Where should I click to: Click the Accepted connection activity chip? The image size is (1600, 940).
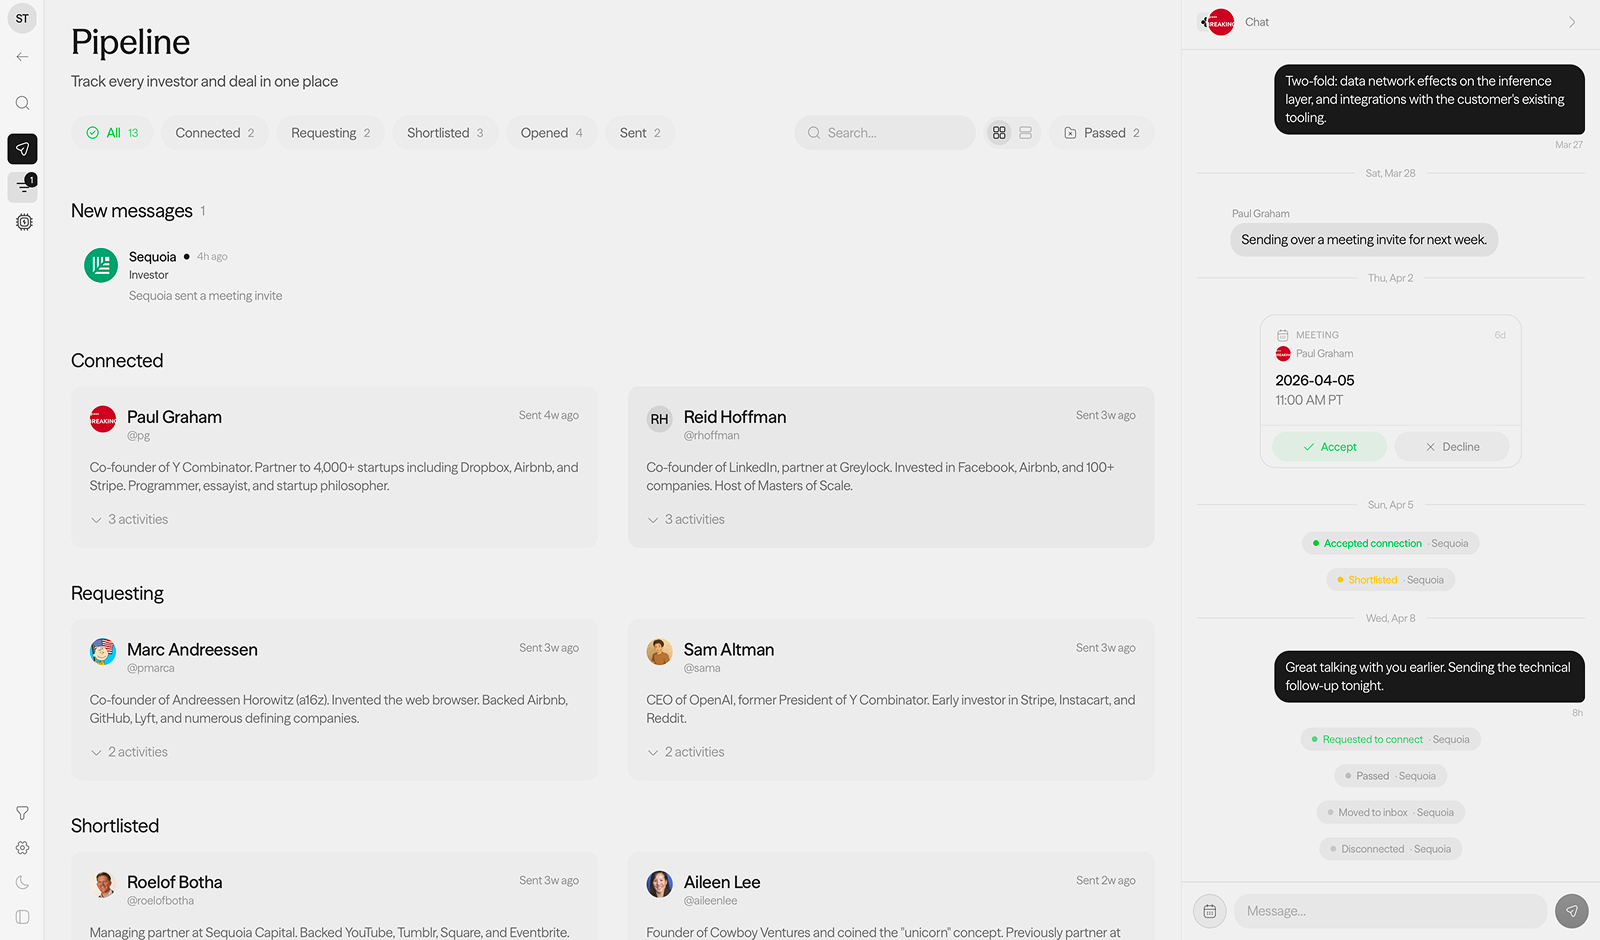coord(1391,544)
